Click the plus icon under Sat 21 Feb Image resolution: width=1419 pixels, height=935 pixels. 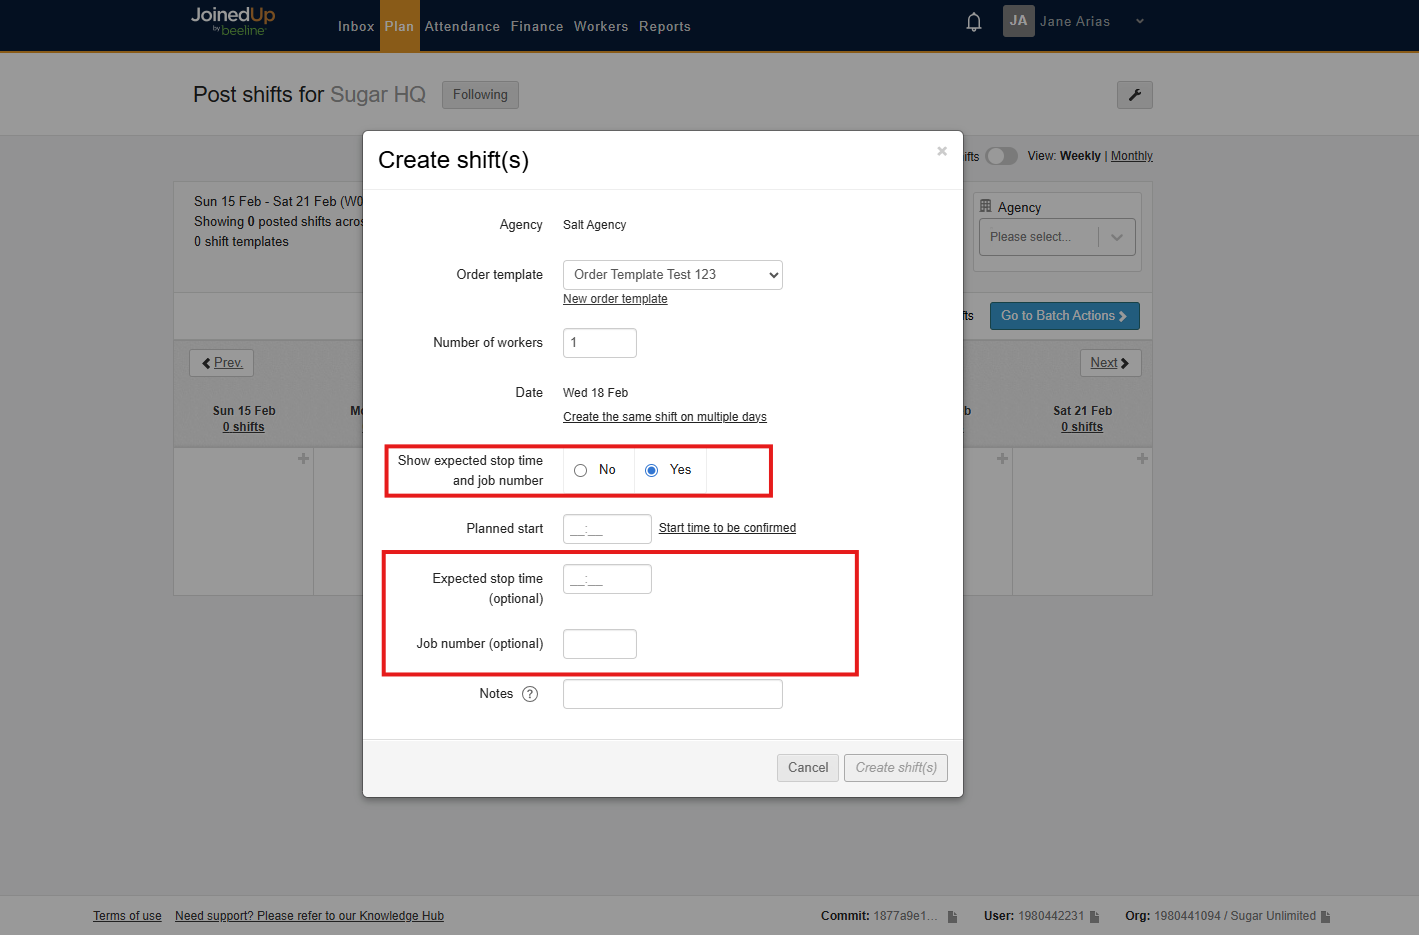[1141, 459]
